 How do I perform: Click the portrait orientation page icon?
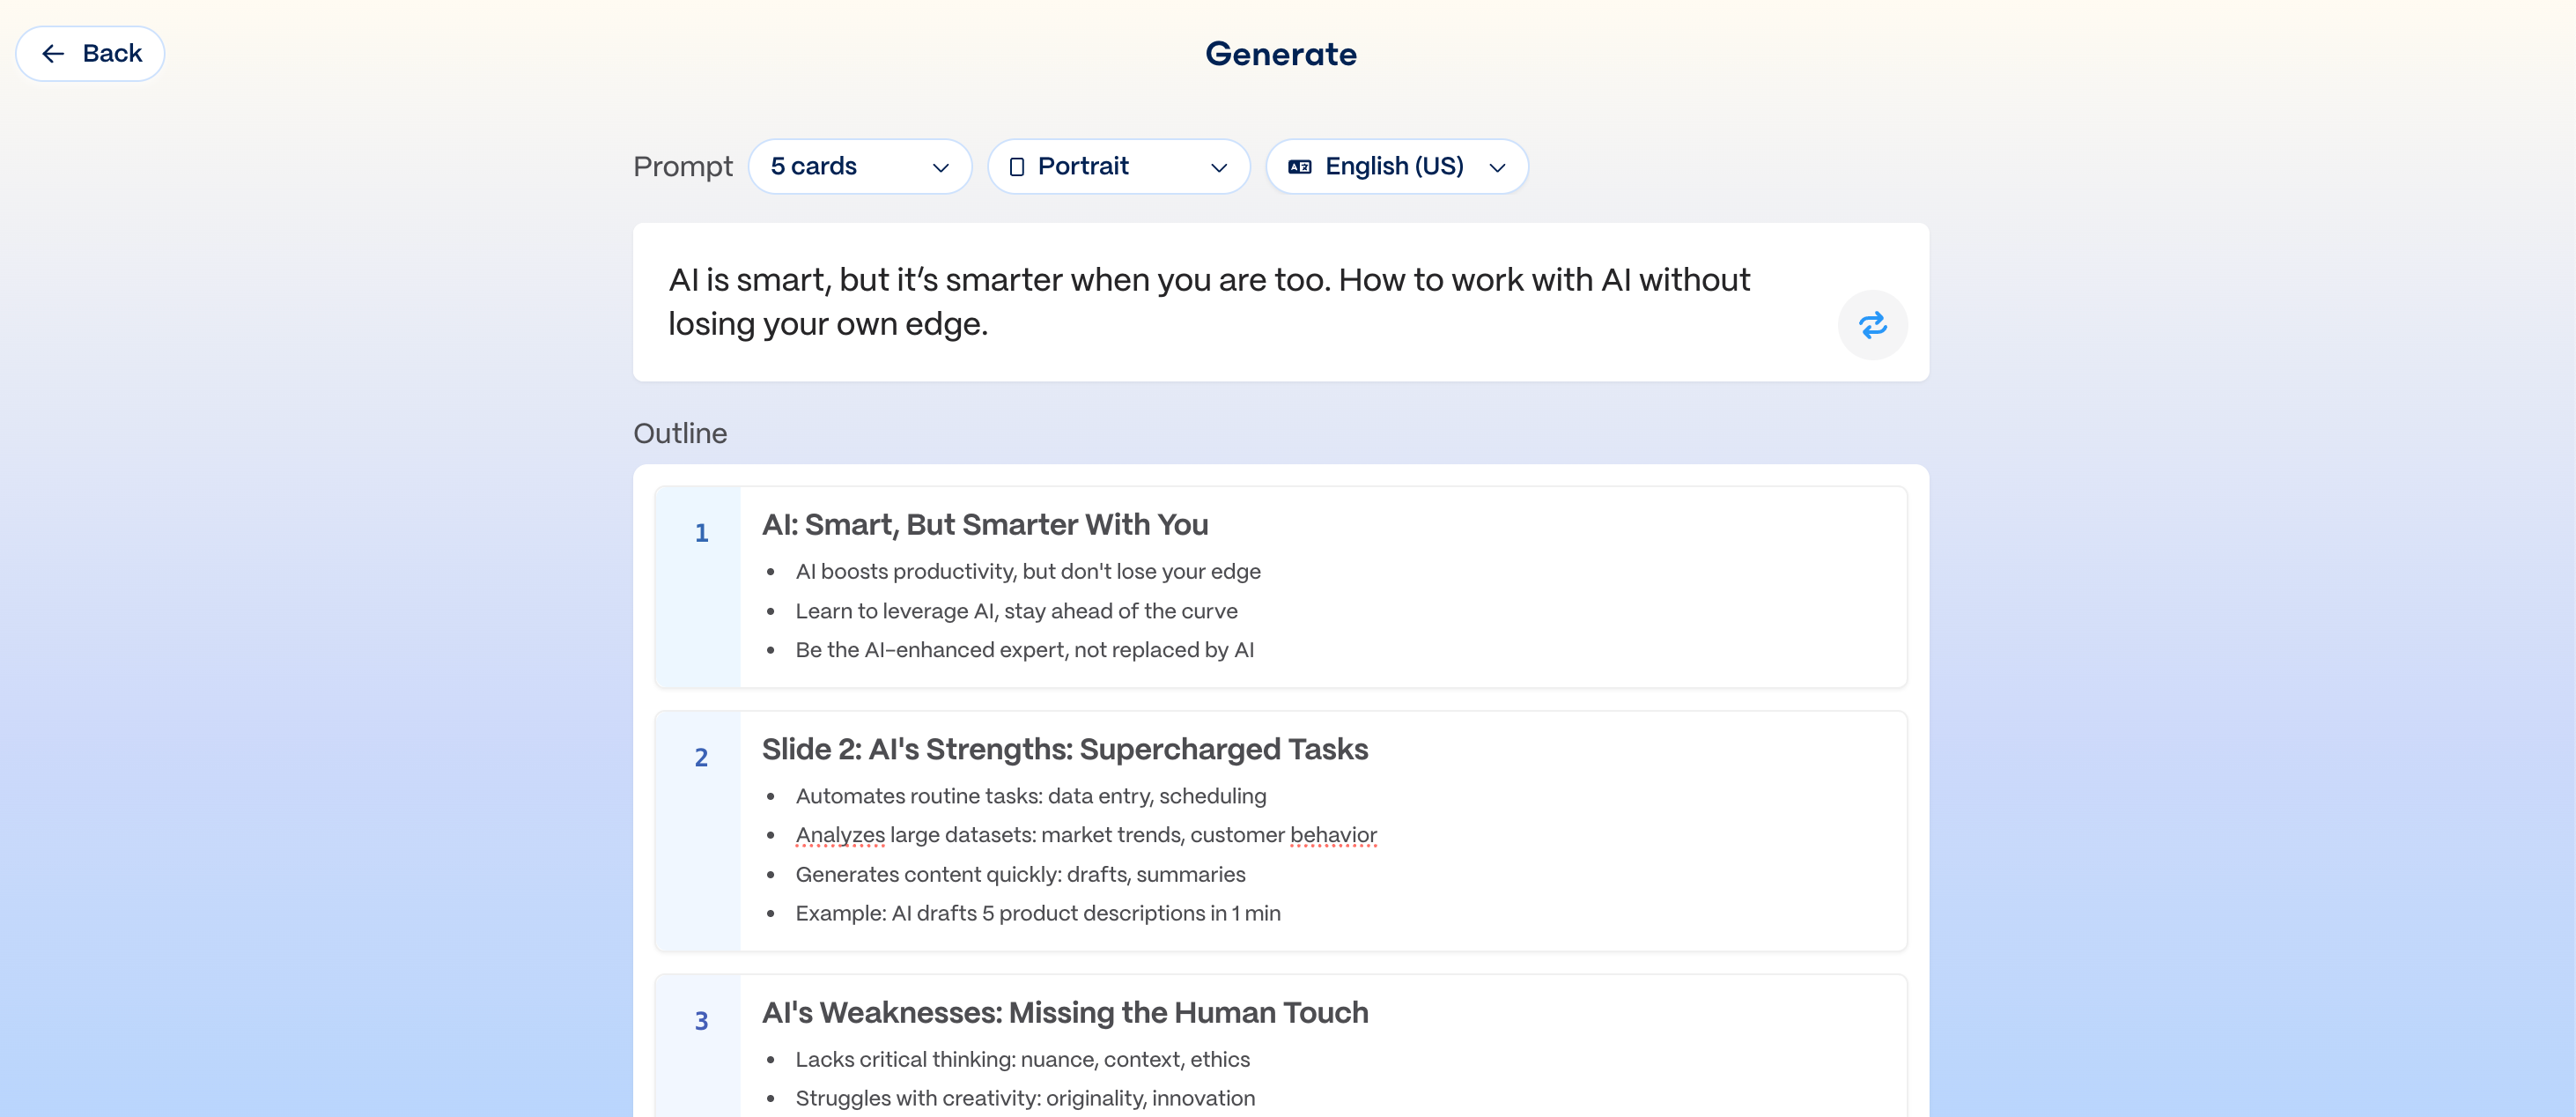pos(1016,167)
